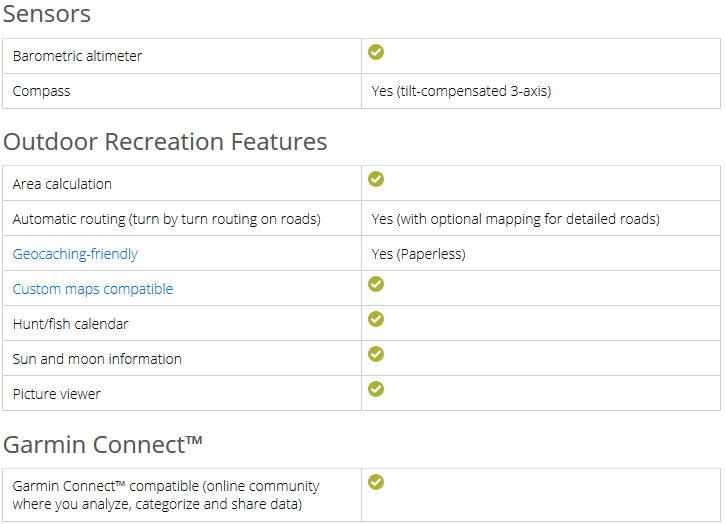Select the Automatic routing row label
Image resolution: width=725 pixels, height=524 pixels.
166,219
